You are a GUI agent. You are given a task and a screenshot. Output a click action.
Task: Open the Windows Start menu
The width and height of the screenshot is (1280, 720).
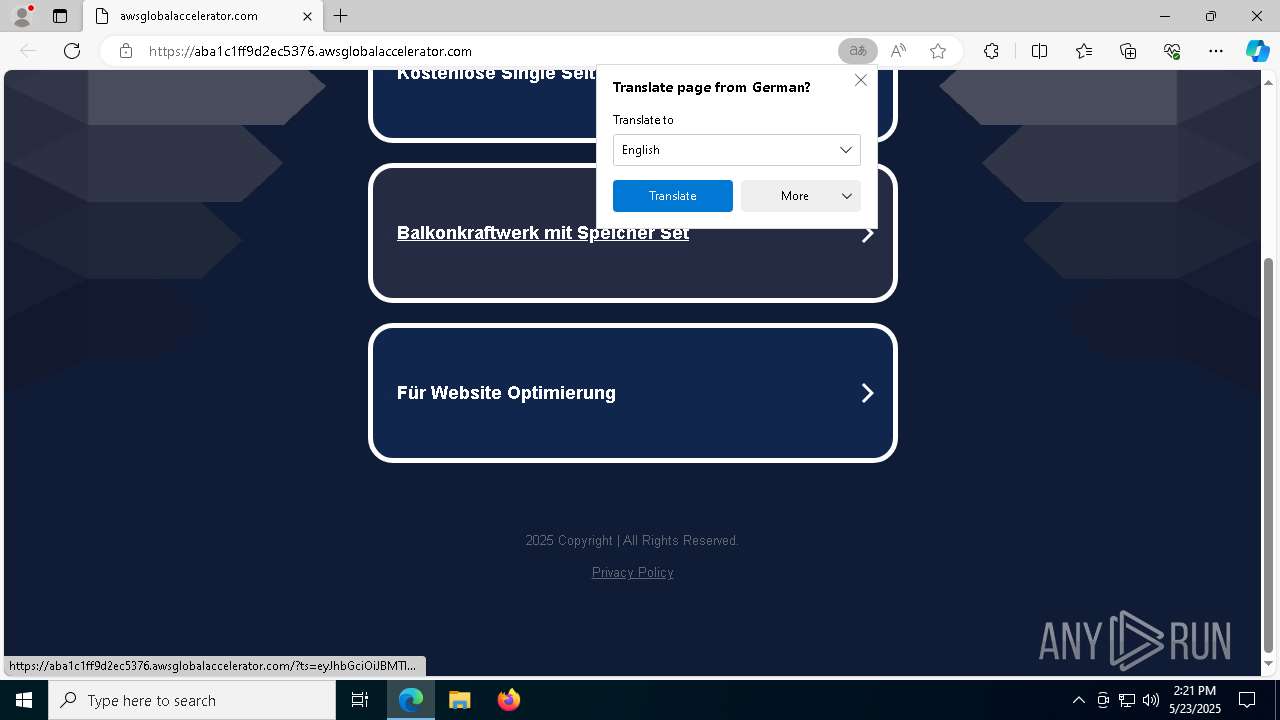point(24,700)
